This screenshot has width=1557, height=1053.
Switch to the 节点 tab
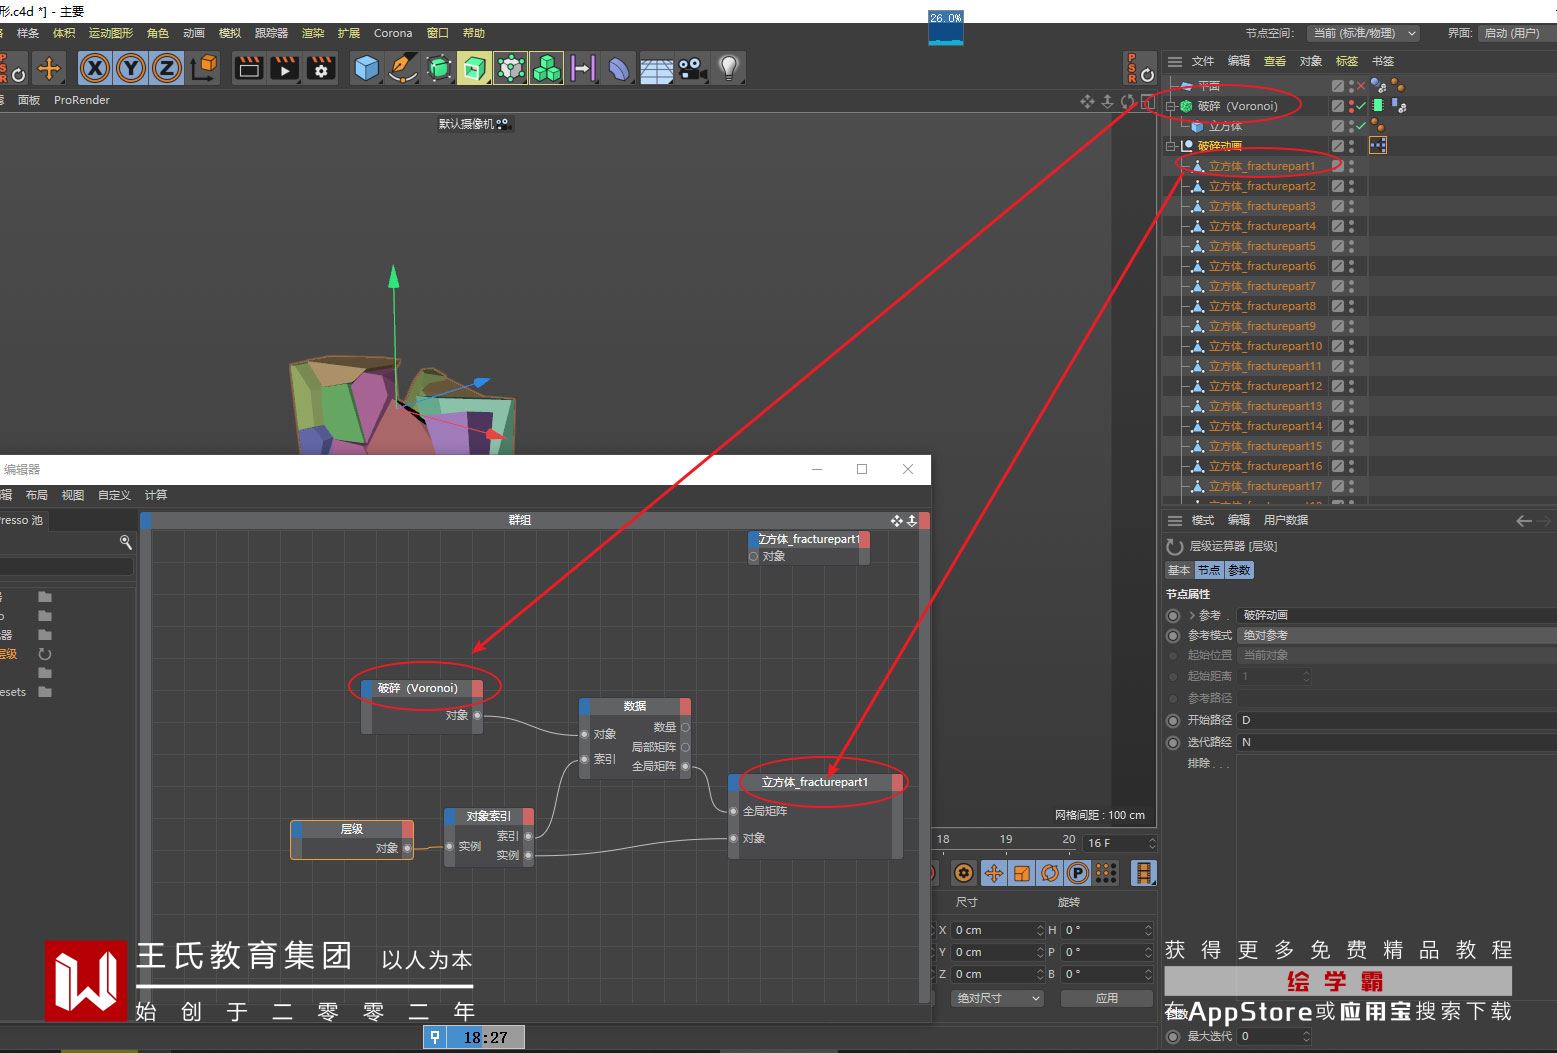(1209, 570)
